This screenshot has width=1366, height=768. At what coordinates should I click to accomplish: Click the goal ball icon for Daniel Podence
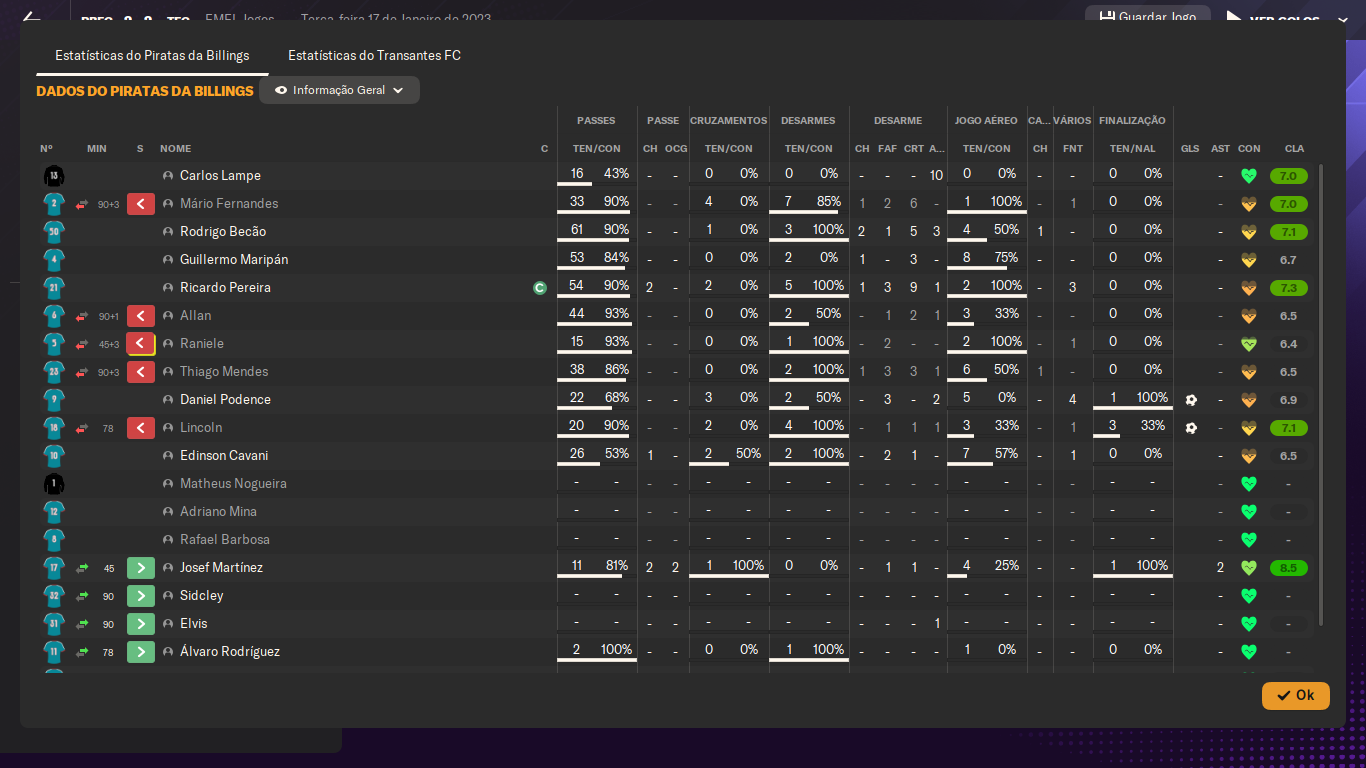[x=1190, y=400]
